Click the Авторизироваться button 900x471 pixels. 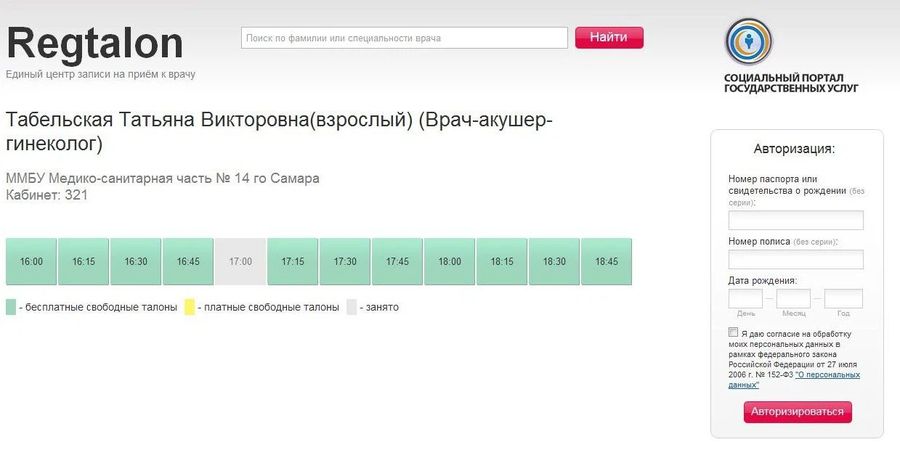(x=797, y=412)
